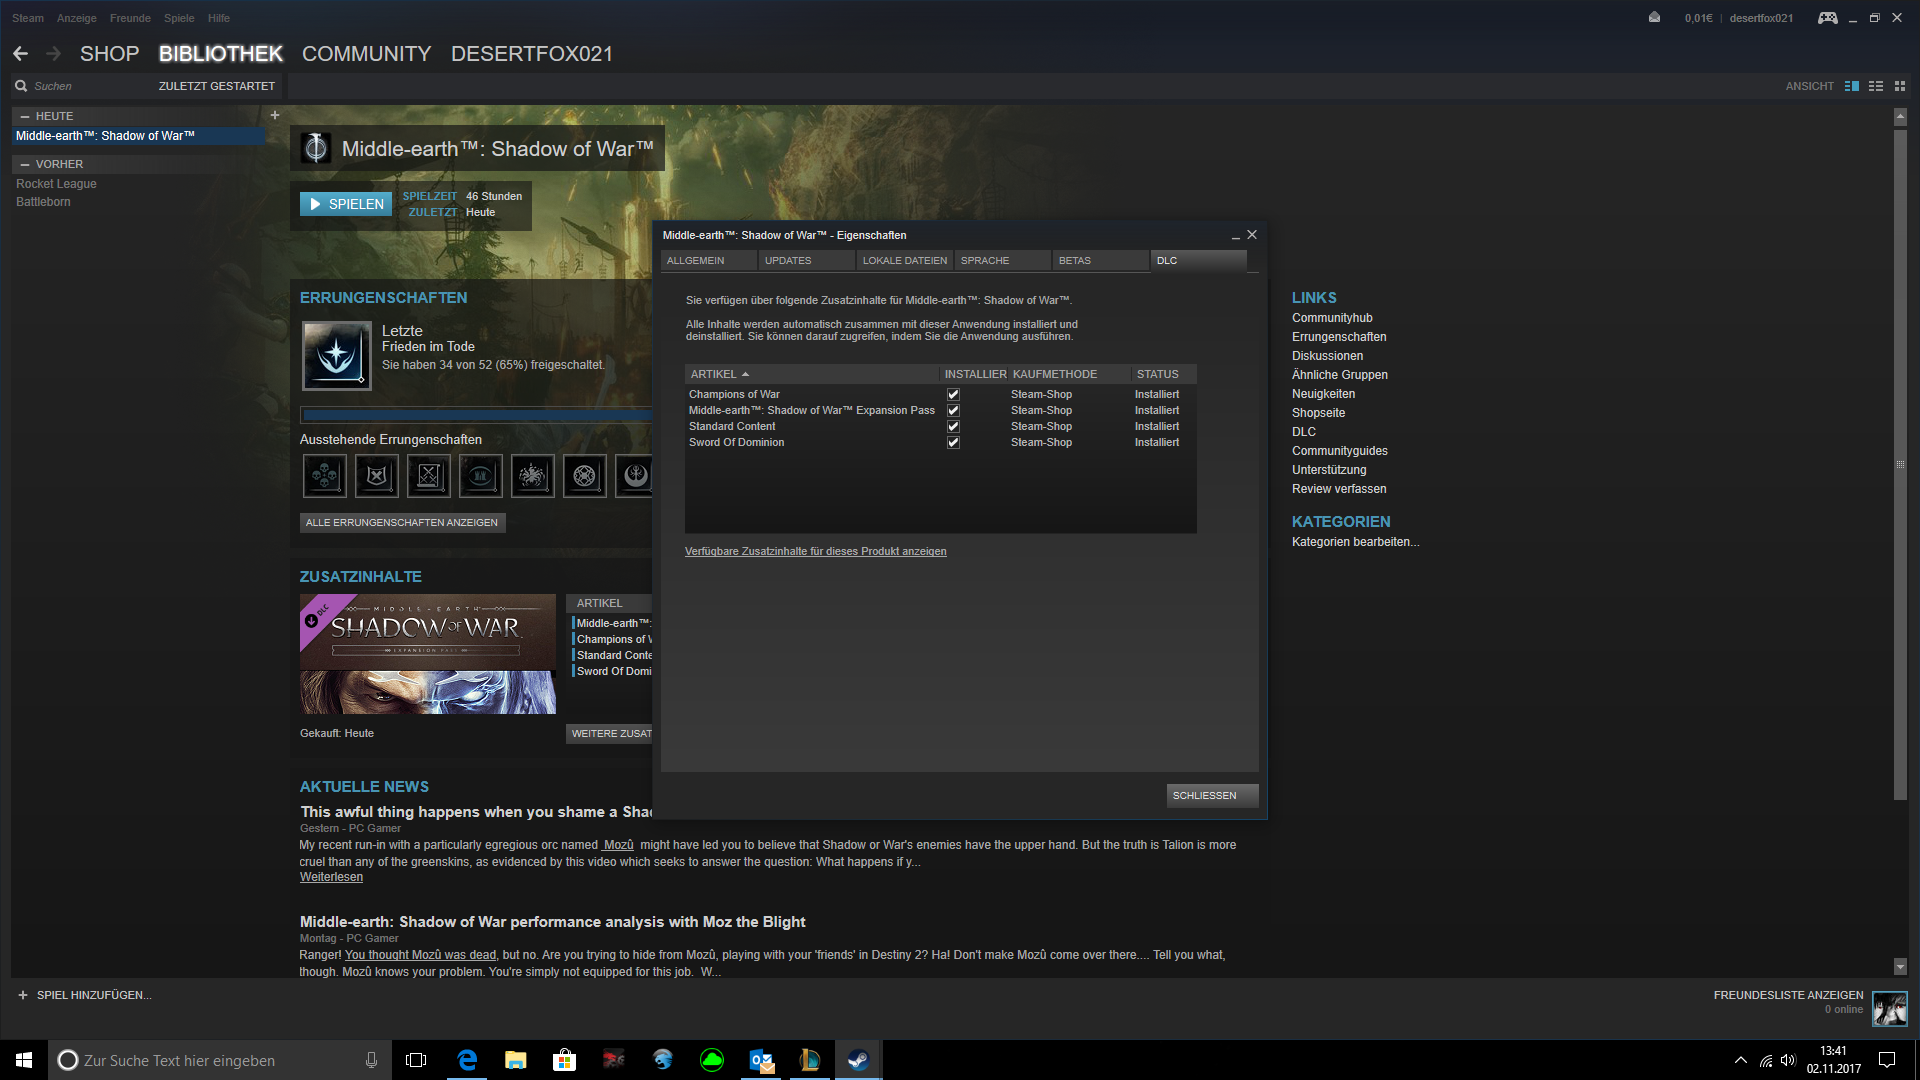Click the Big Picture controller icon
1920x1080 pixels.
pos(1827,18)
